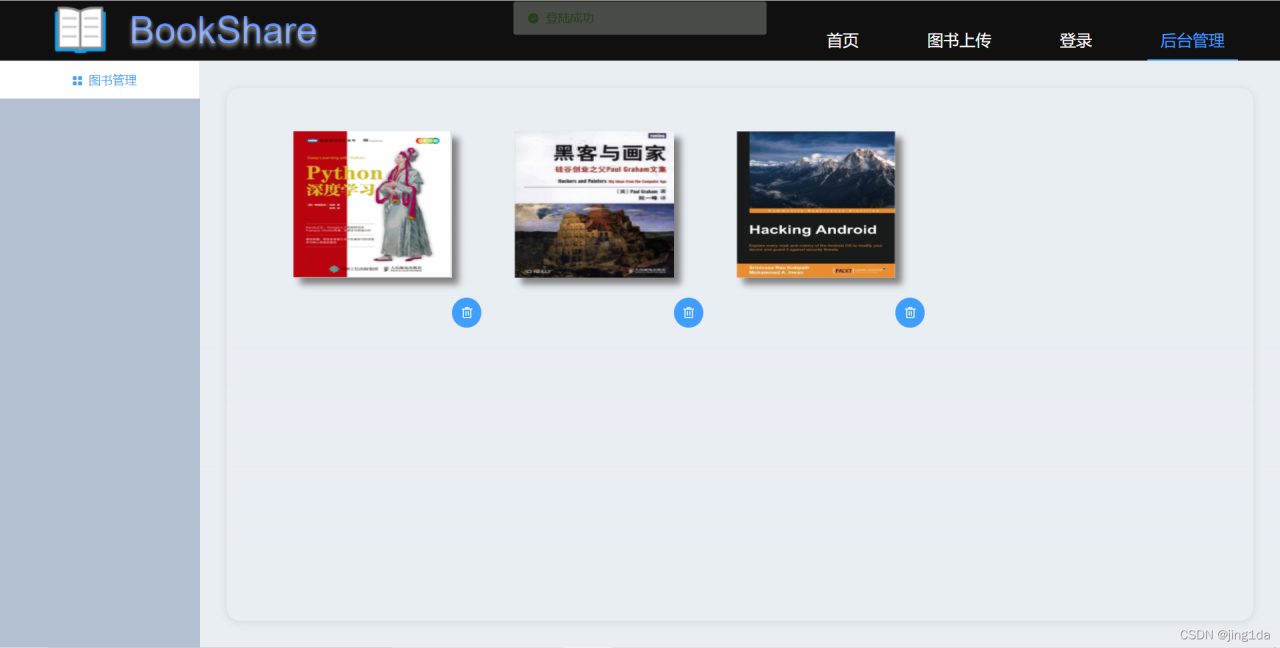Open the 黑客与画家 book cover
This screenshot has height=648, width=1280.
pyautogui.click(x=594, y=204)
